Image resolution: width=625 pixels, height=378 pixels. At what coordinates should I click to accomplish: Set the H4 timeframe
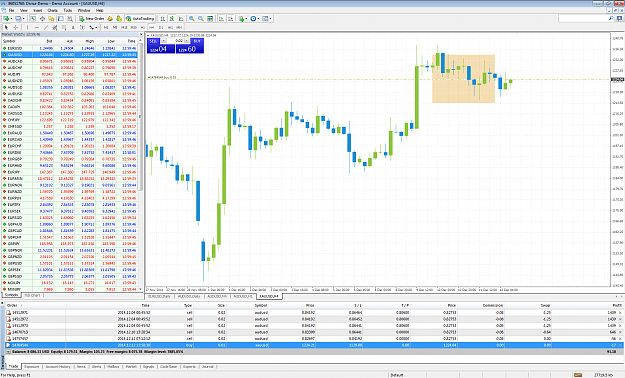[152, 28]
